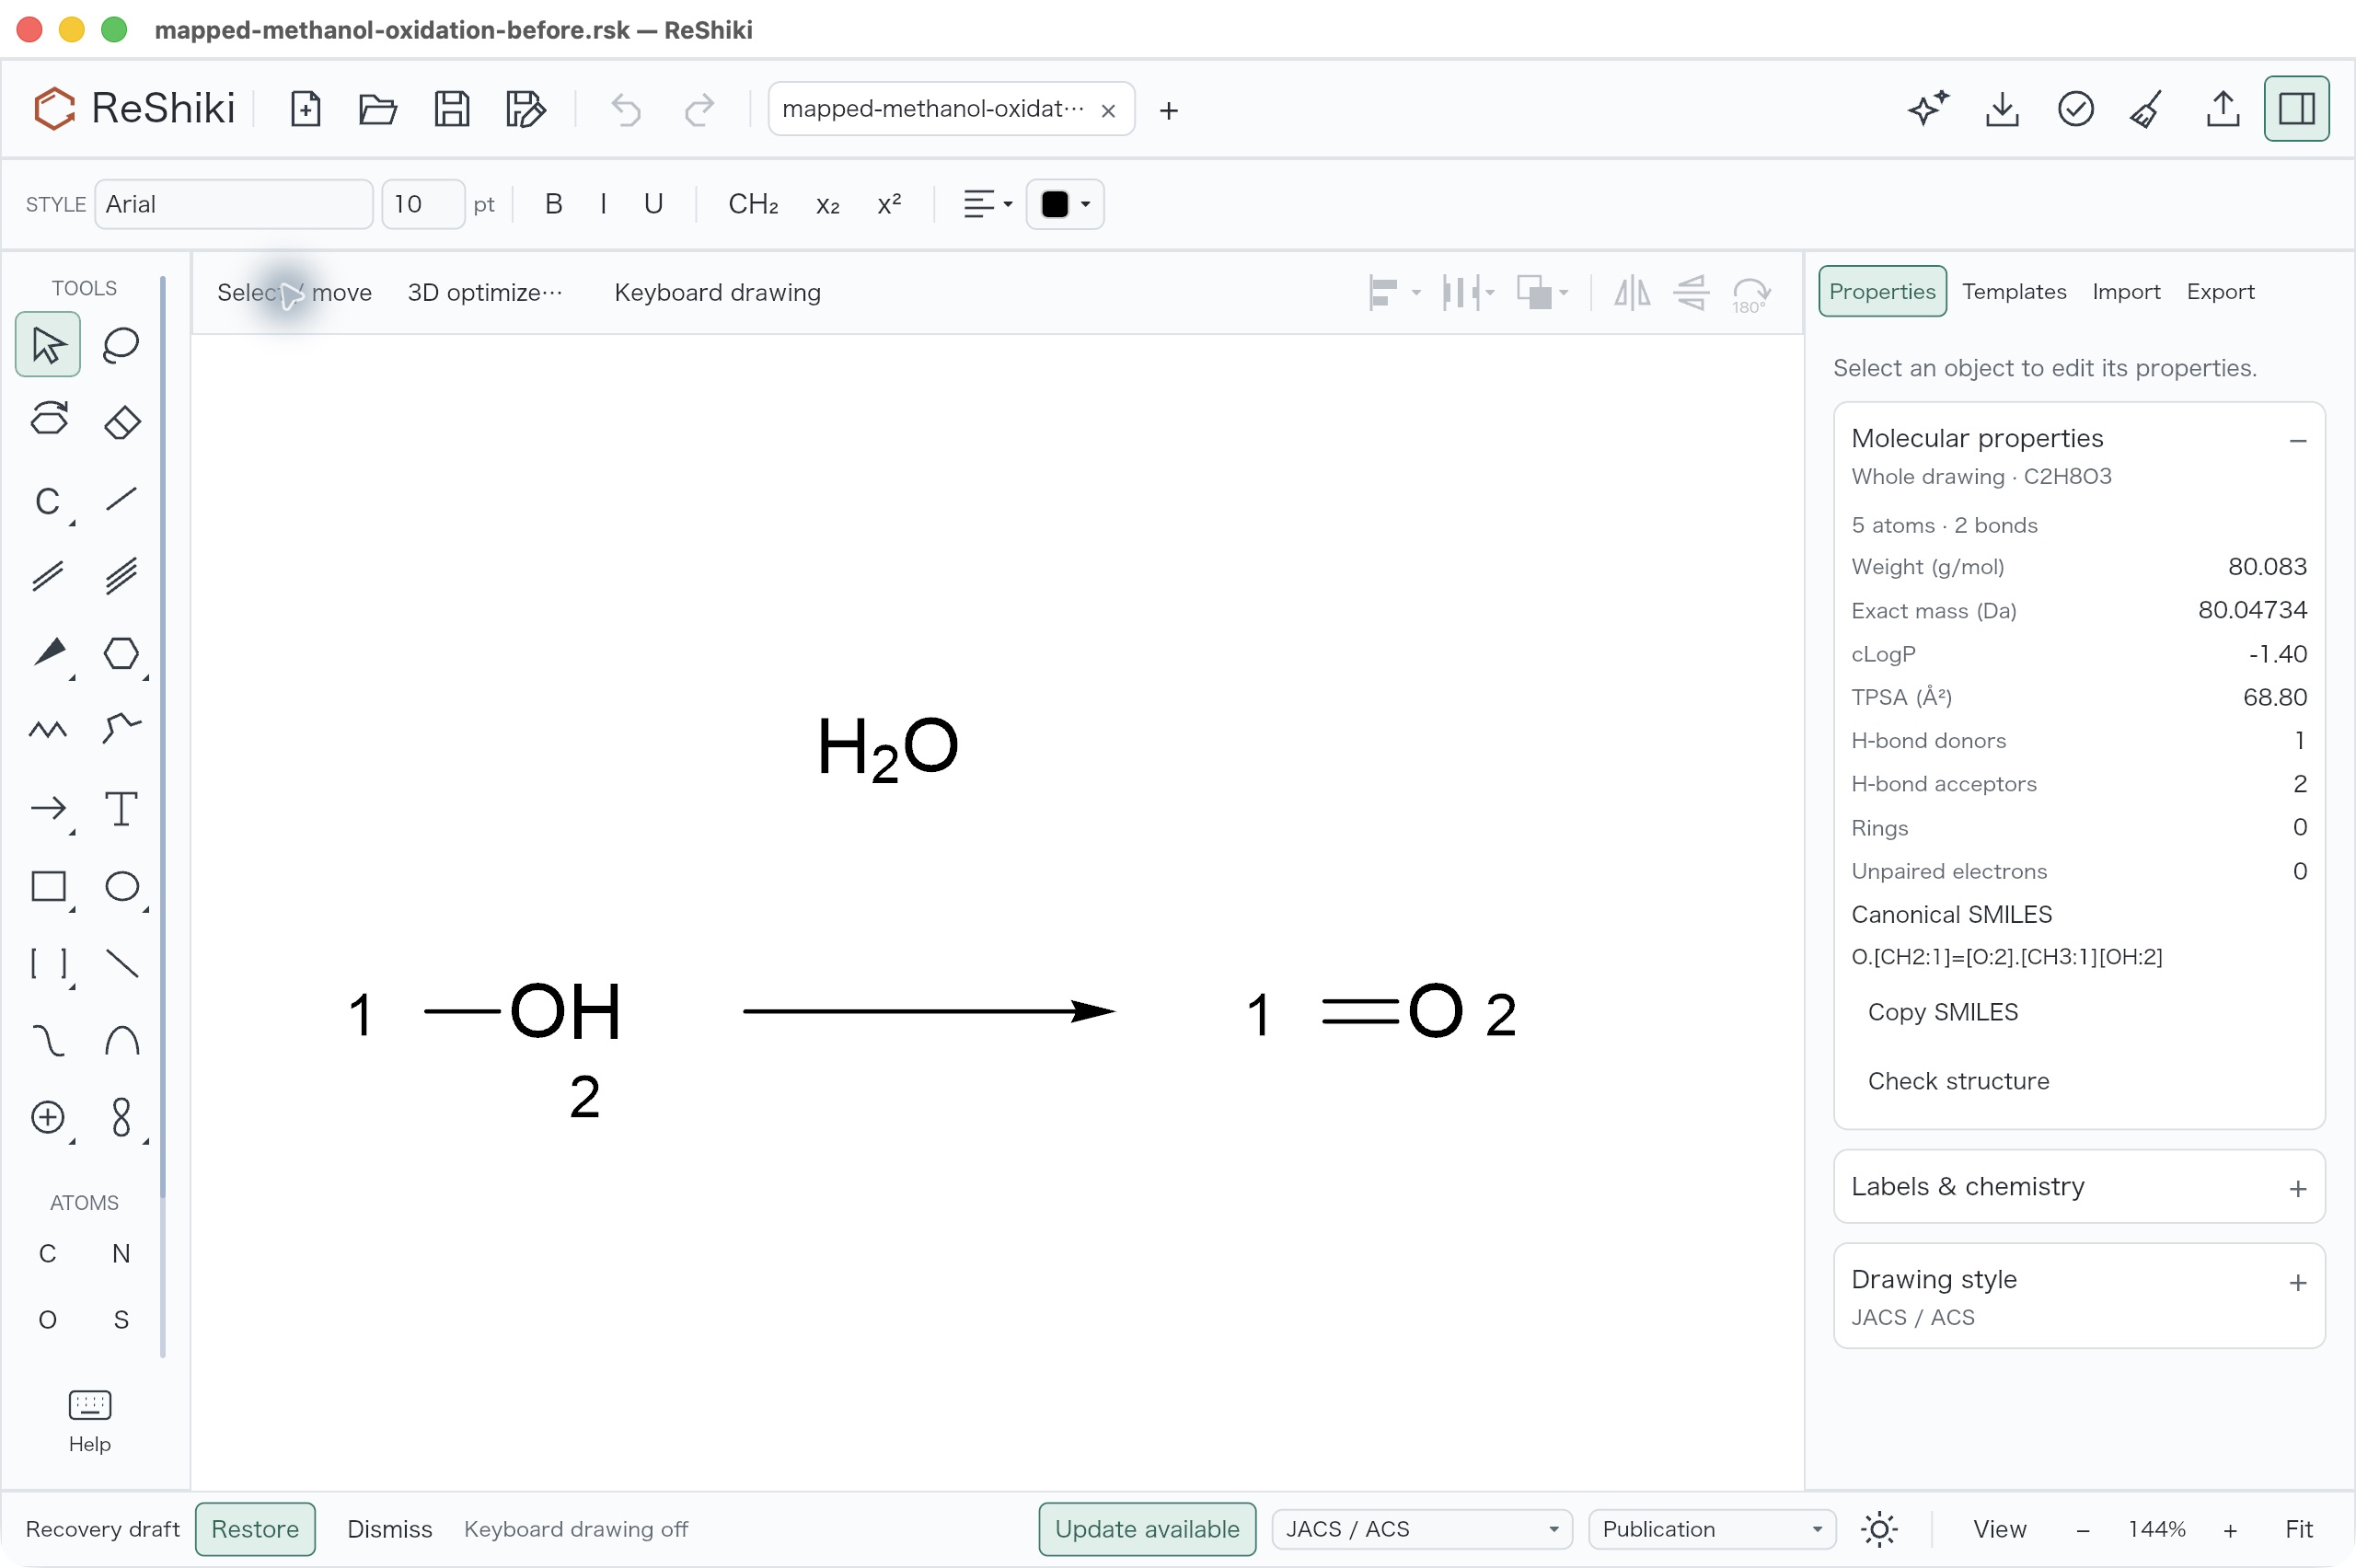Screen dimensions: 2356x1568
Task: Expand the Labels & chemistry section
Action: [2297, 1188]
